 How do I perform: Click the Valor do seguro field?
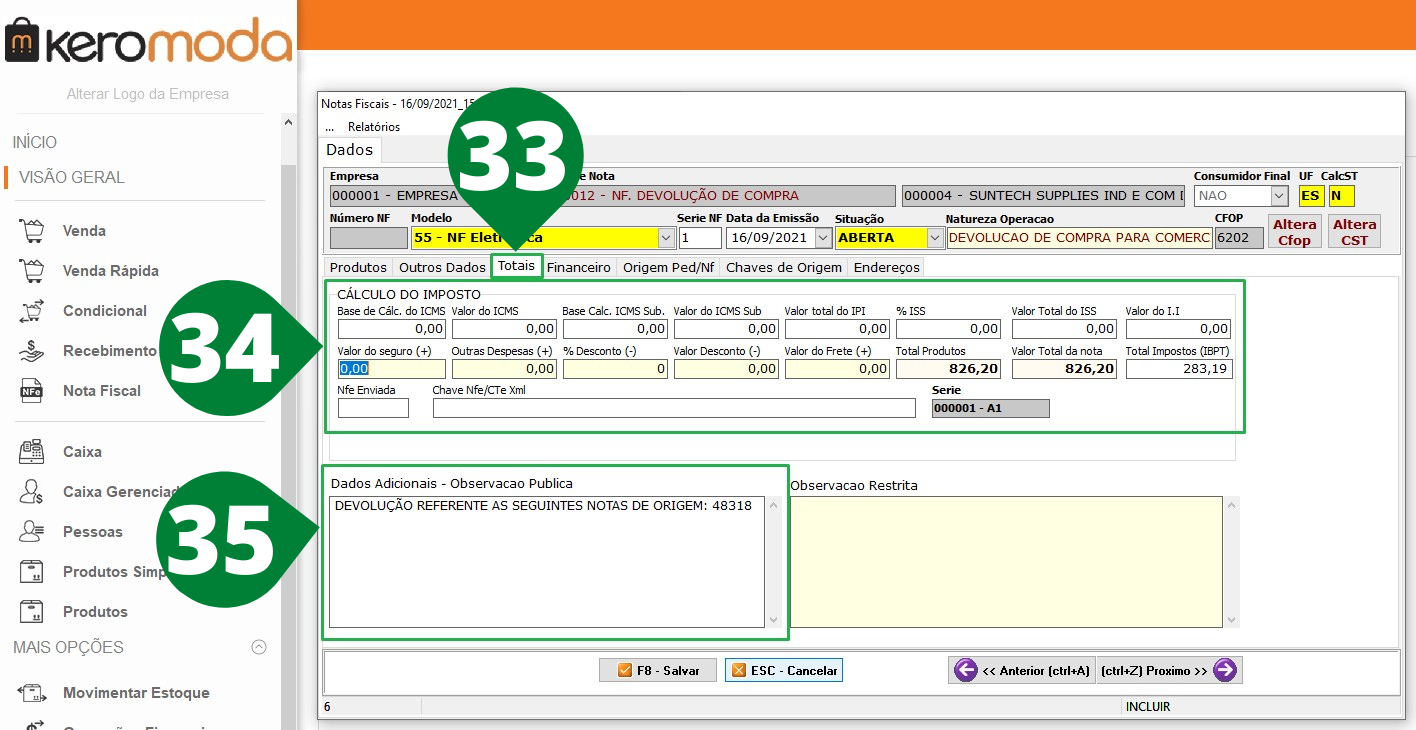tap(391, 369)
